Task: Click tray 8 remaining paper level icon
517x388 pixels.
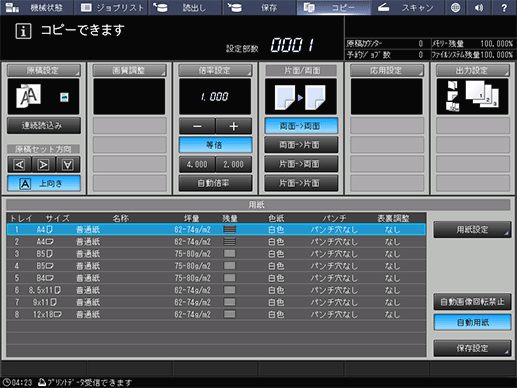Action: pyautogui.click(x=230, y=314)
